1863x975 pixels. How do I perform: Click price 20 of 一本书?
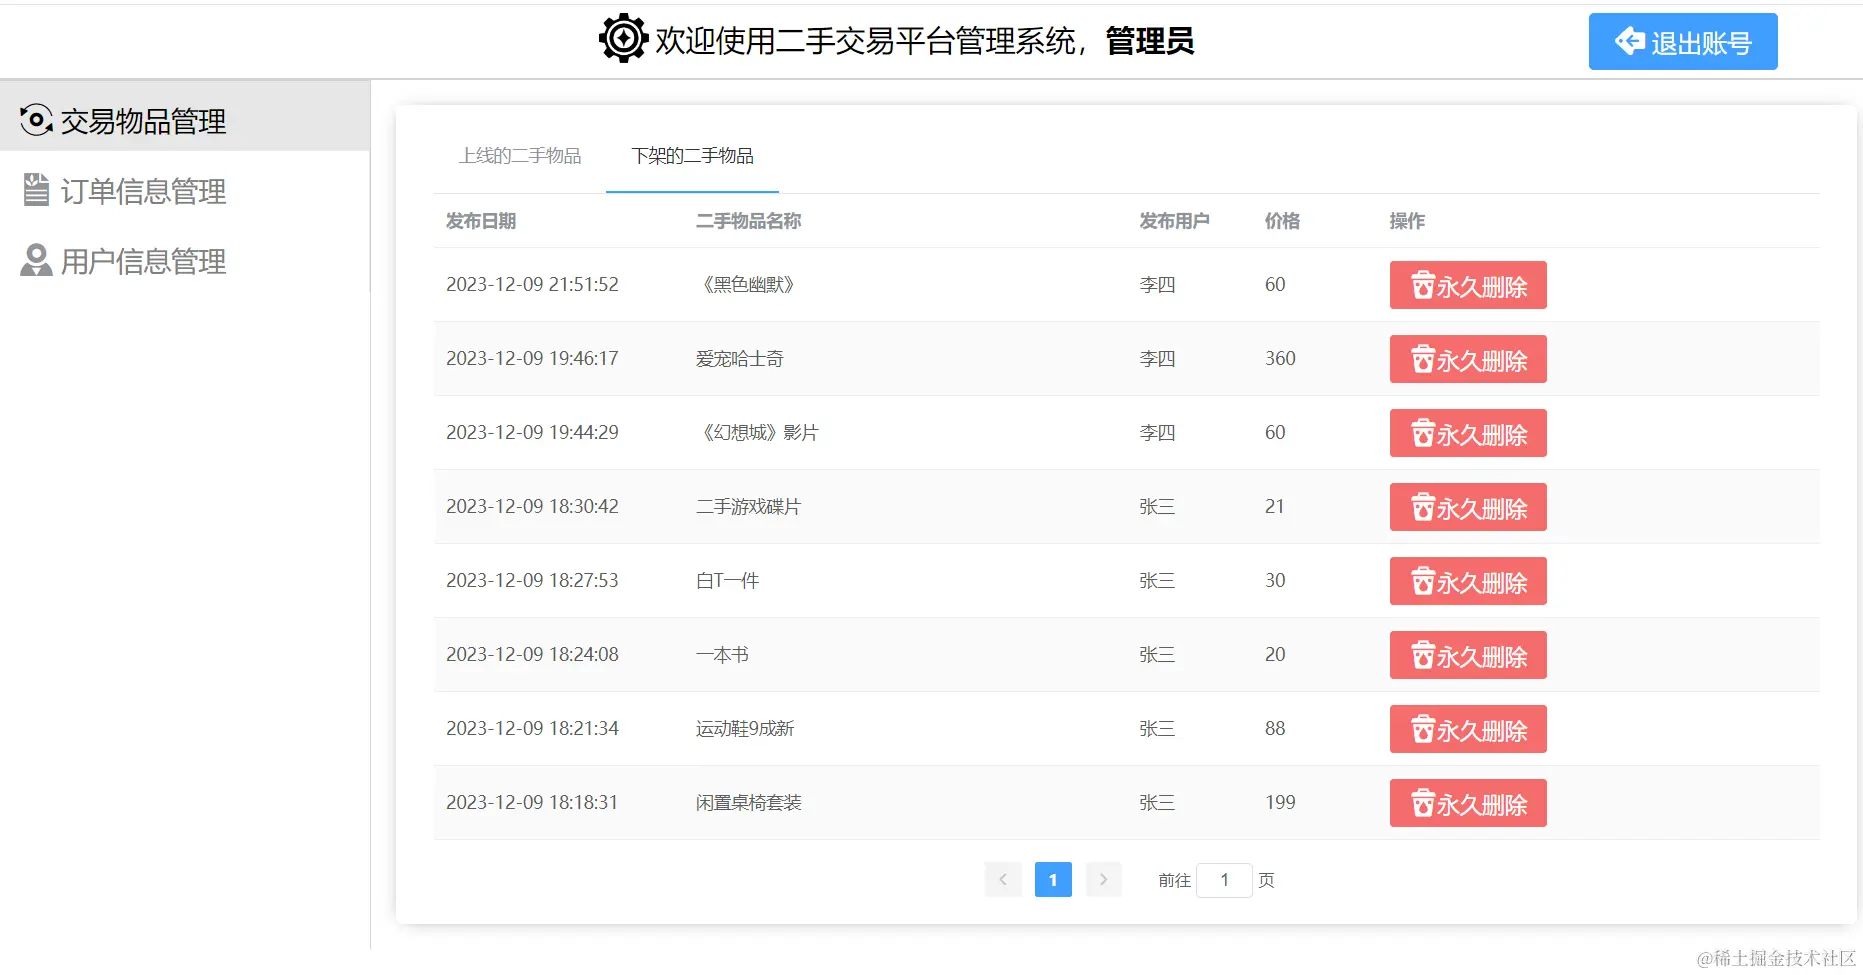tap(1275, 655)
